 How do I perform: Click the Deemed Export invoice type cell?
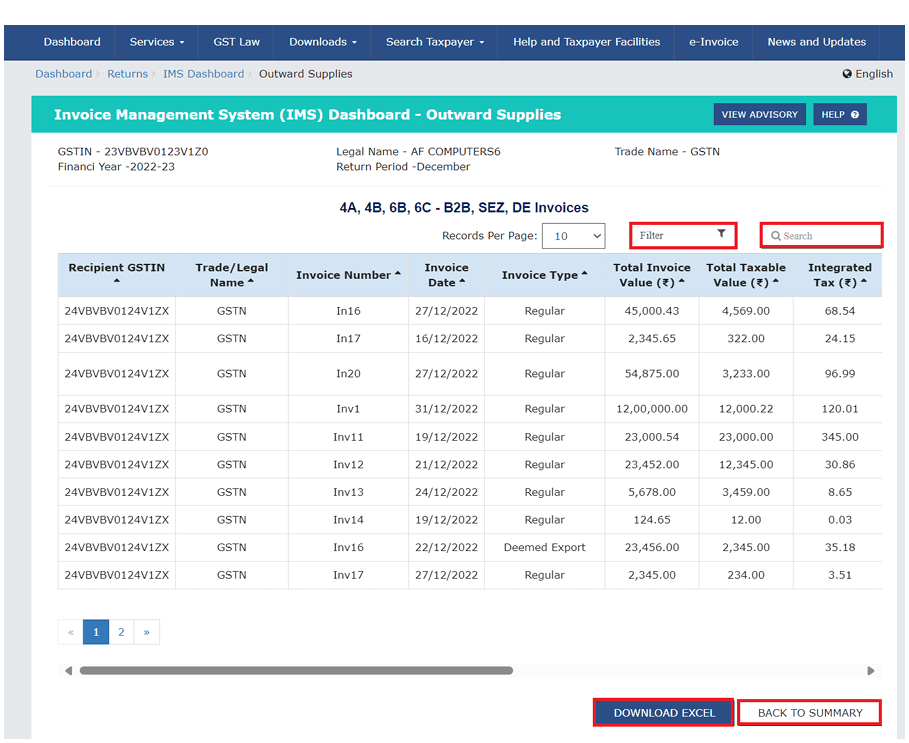point(544,547)
